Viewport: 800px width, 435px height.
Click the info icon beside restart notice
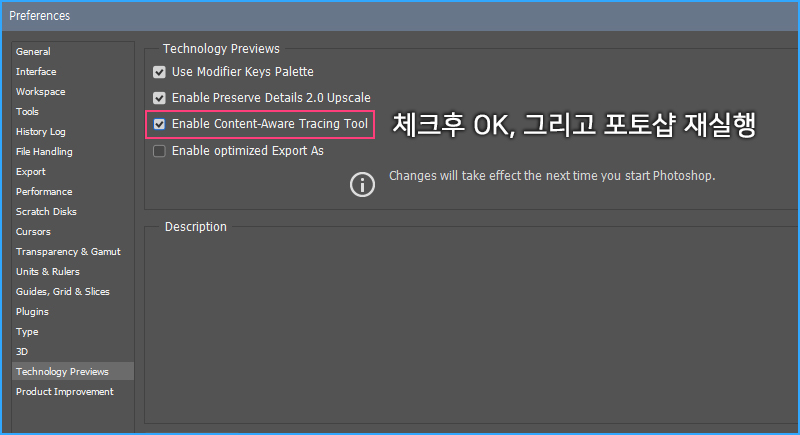[362, 184]
